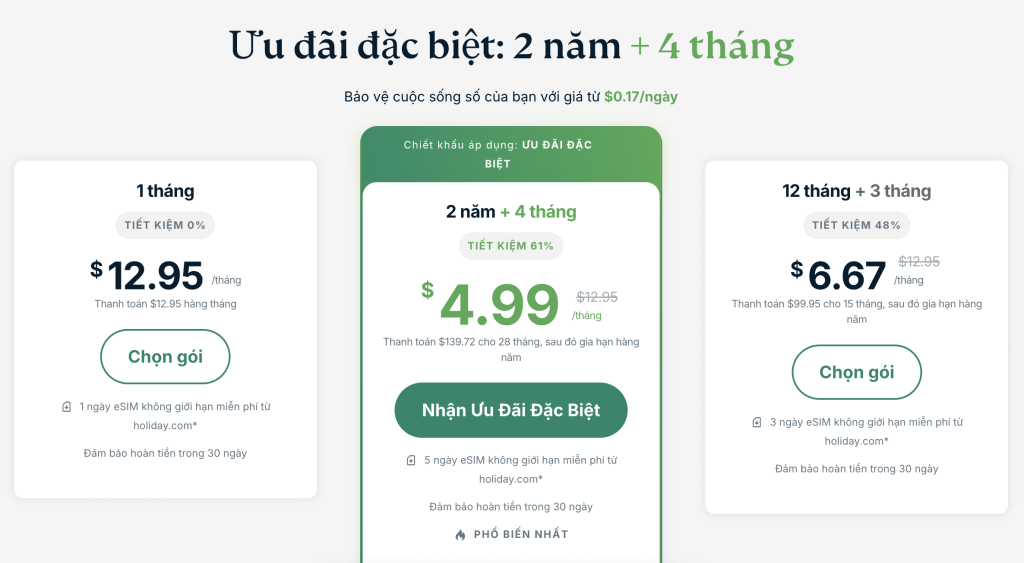Viewport: 1024px width, 563px height.
Task: Click the crossed-out $12.95 beside $4.99
Action: 597,297
